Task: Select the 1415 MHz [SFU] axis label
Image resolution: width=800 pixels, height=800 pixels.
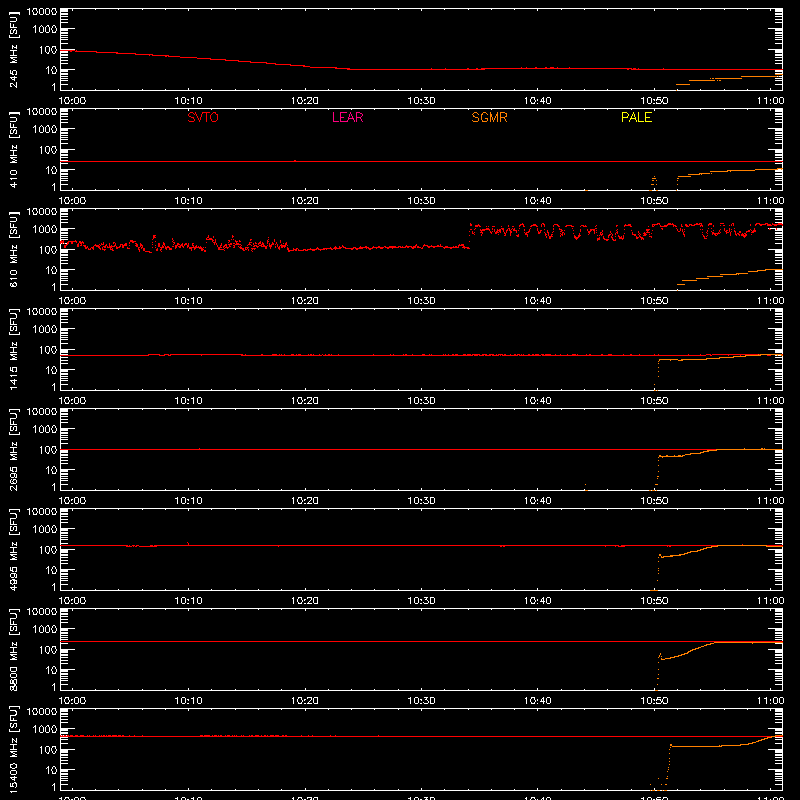Action: pos(14,349)
